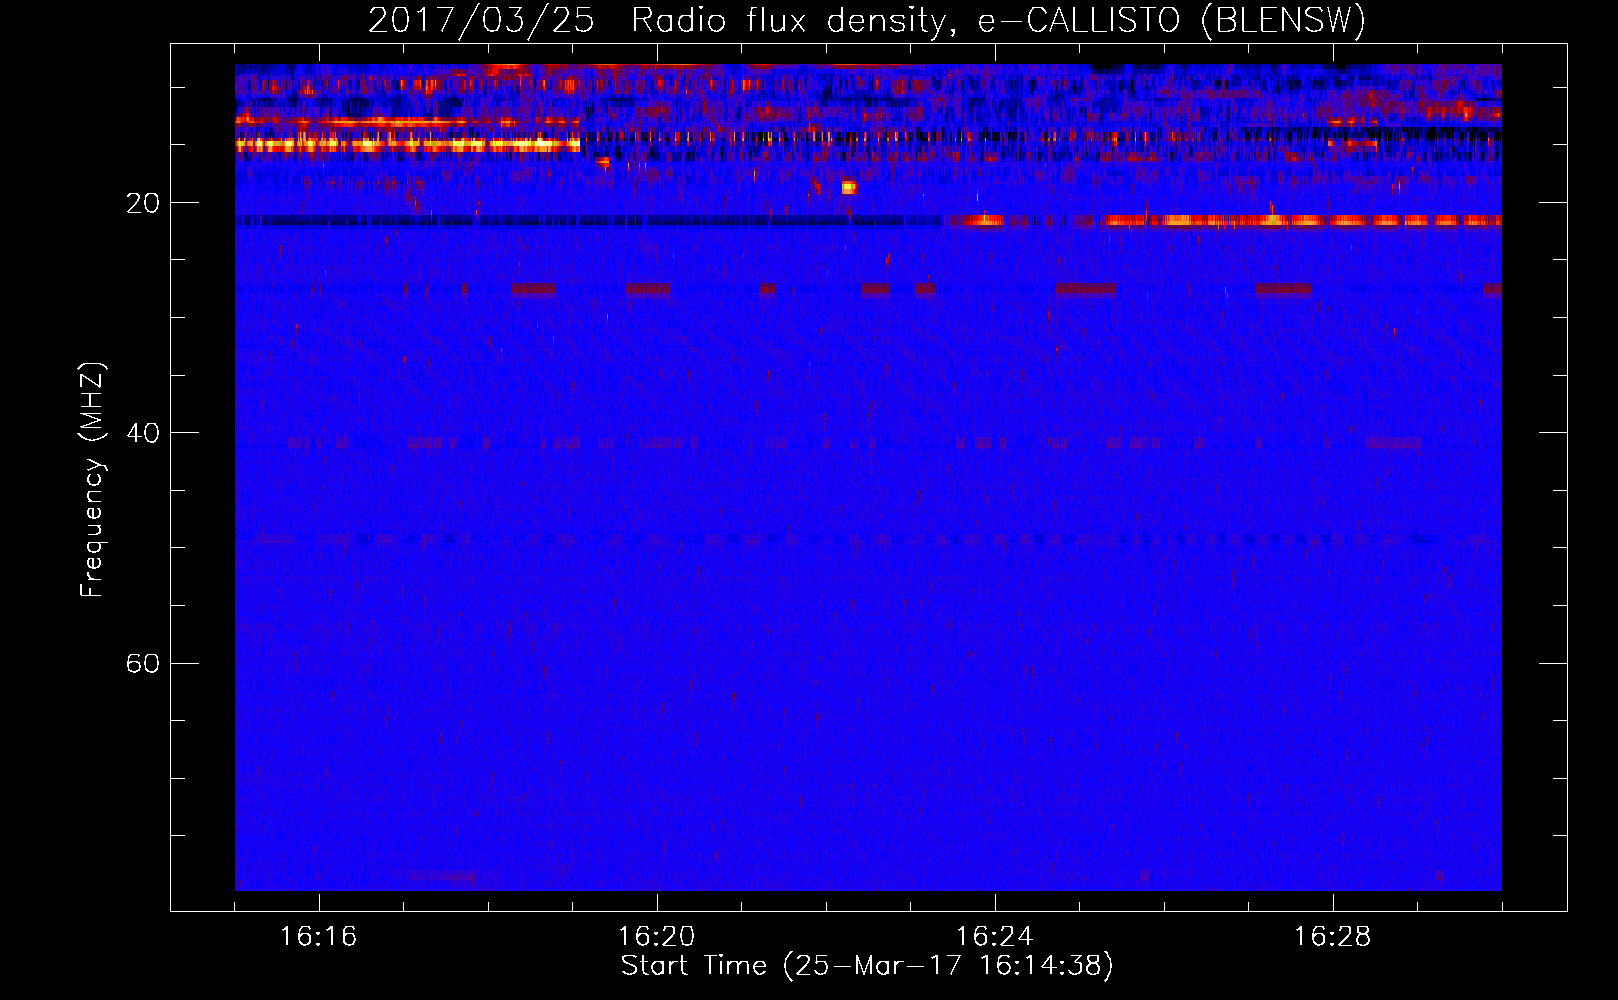This screenshot has width=1618, height=1000.
Task: Click the 20 MHz frequency tick label
Action: (143, 204)
